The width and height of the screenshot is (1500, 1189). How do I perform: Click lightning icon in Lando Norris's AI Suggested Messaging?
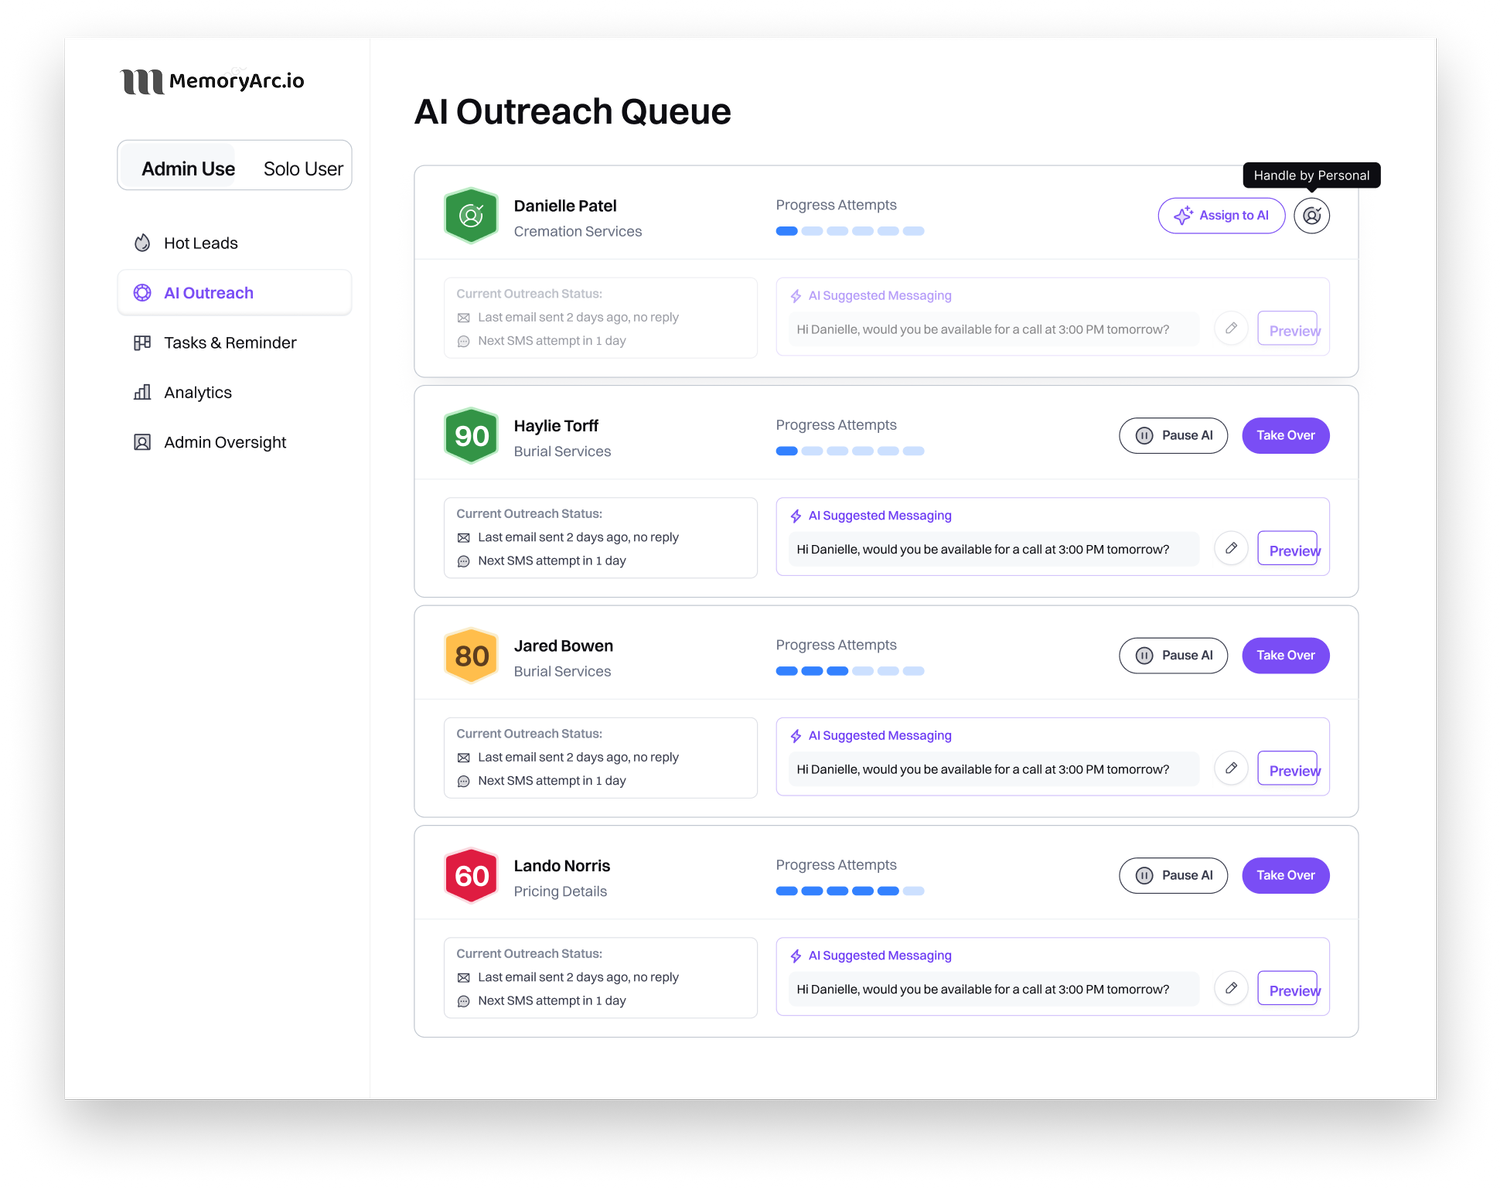(x=796, y=956)
